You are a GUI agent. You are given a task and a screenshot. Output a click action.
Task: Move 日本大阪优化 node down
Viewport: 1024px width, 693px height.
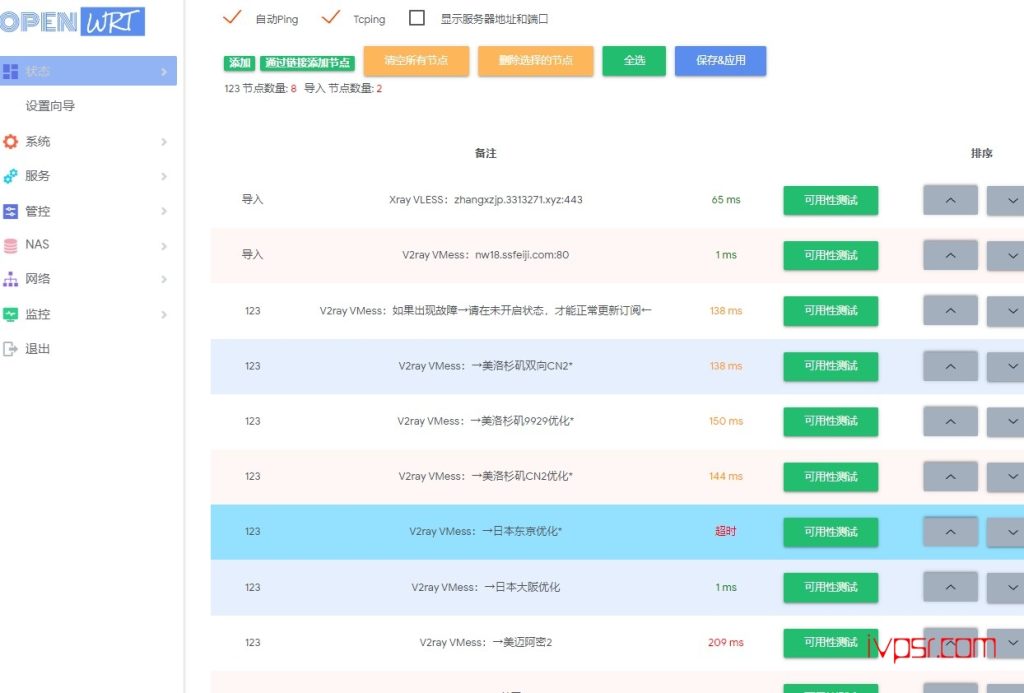coord(1006,587)
